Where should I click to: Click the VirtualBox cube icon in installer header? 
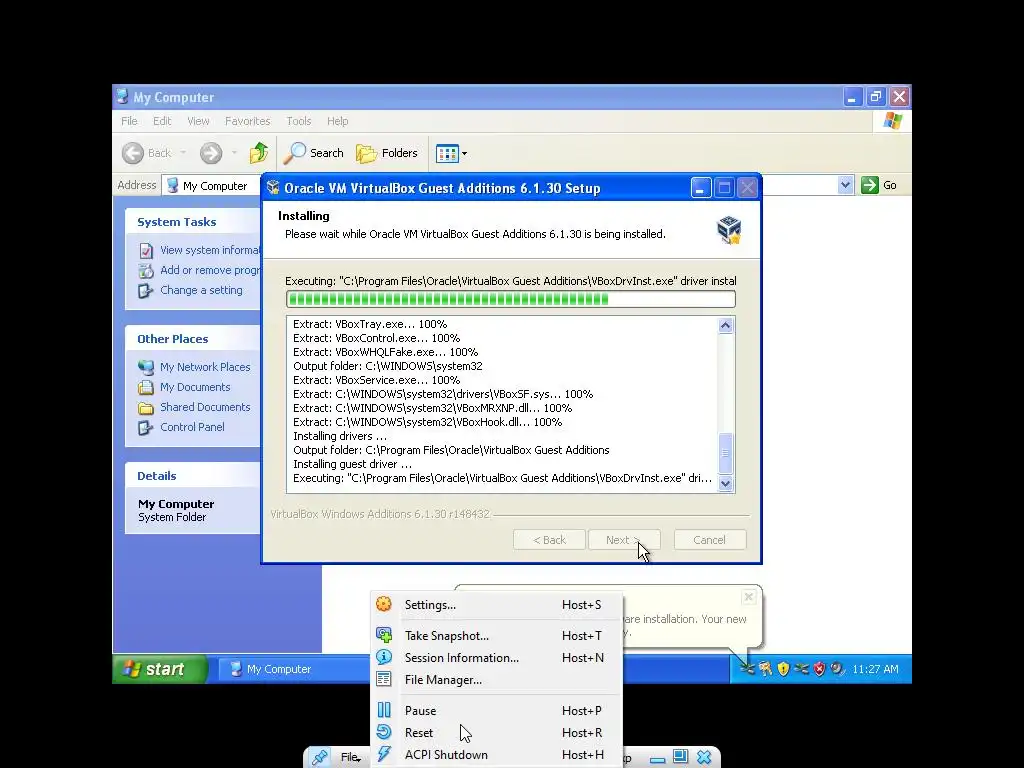(729, 230)
